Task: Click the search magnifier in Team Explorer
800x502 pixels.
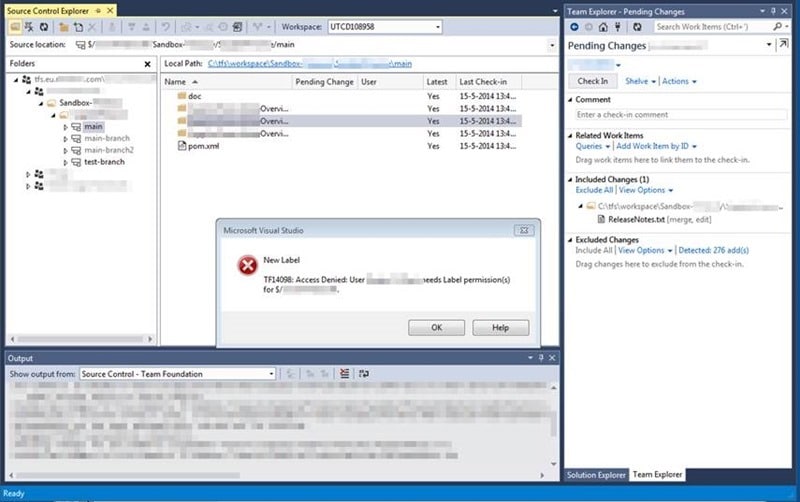Action: [x=778, y=27]
